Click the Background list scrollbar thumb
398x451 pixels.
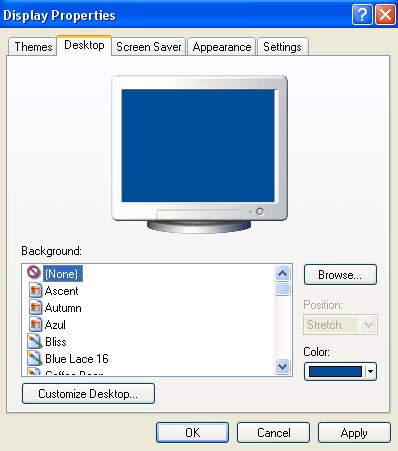click(283, 289)
